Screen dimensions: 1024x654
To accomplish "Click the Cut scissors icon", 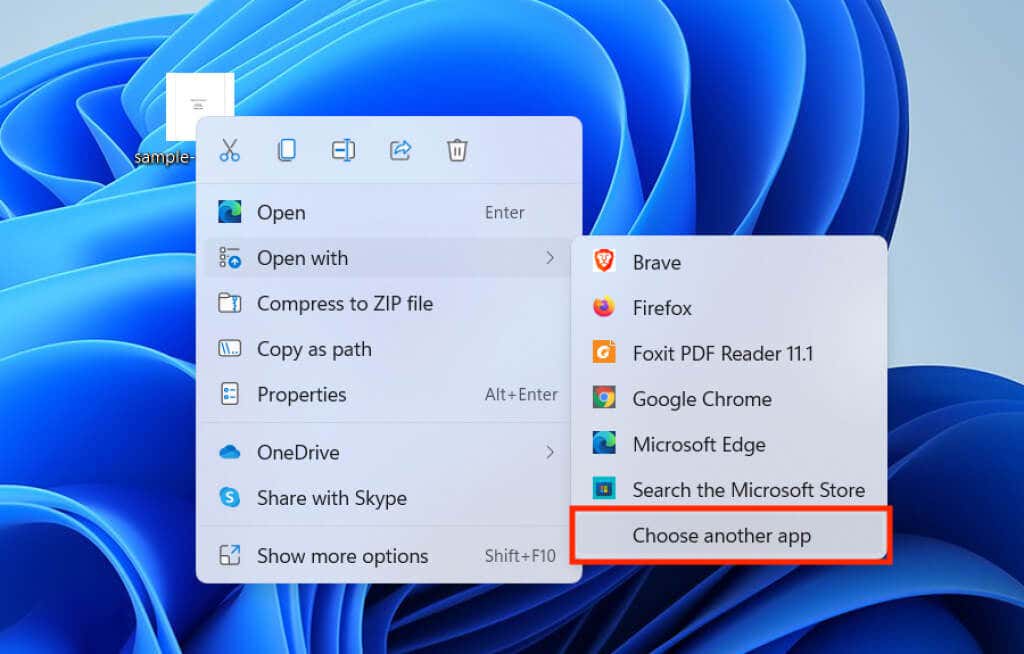I will (x=230, y=151).
